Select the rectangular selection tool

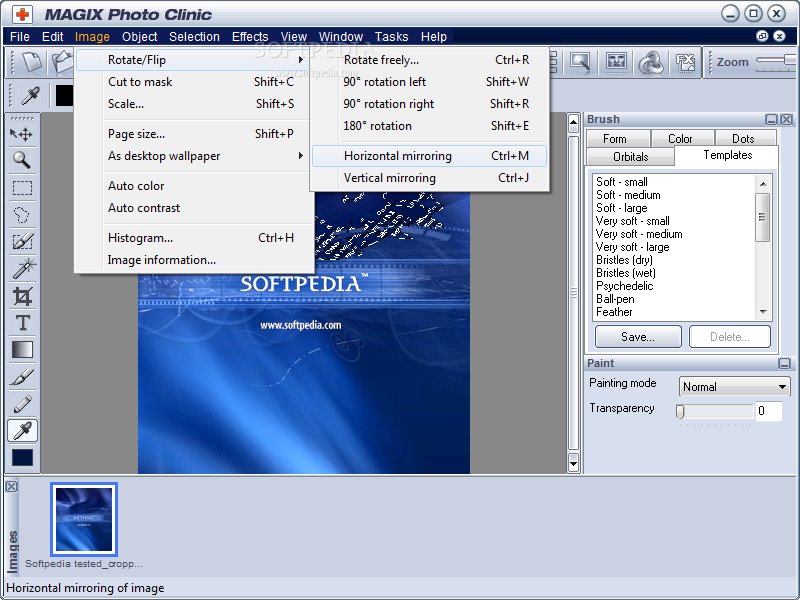tap(22, 188)
